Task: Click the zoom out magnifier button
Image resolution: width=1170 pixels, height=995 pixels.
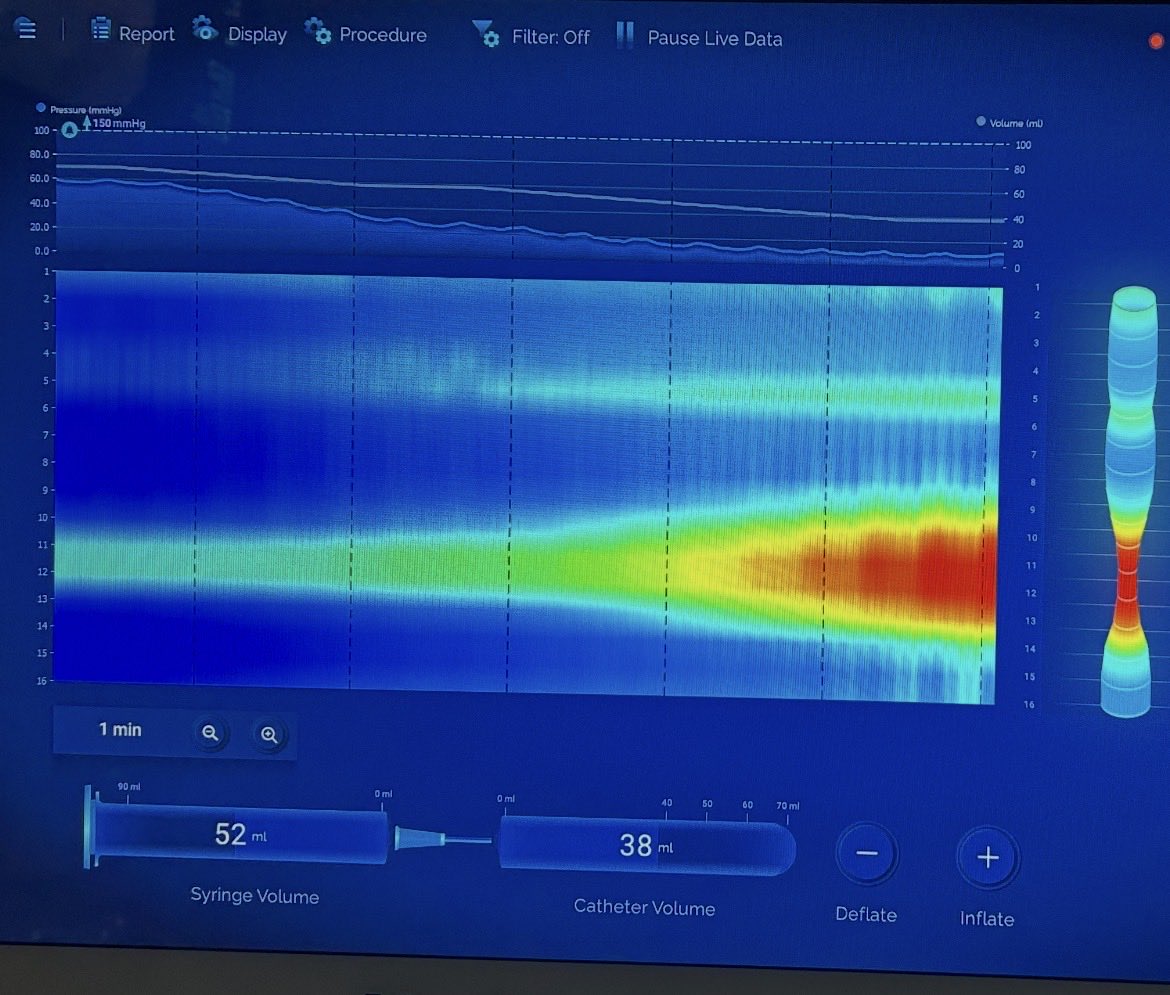Action: coord(210,733)
